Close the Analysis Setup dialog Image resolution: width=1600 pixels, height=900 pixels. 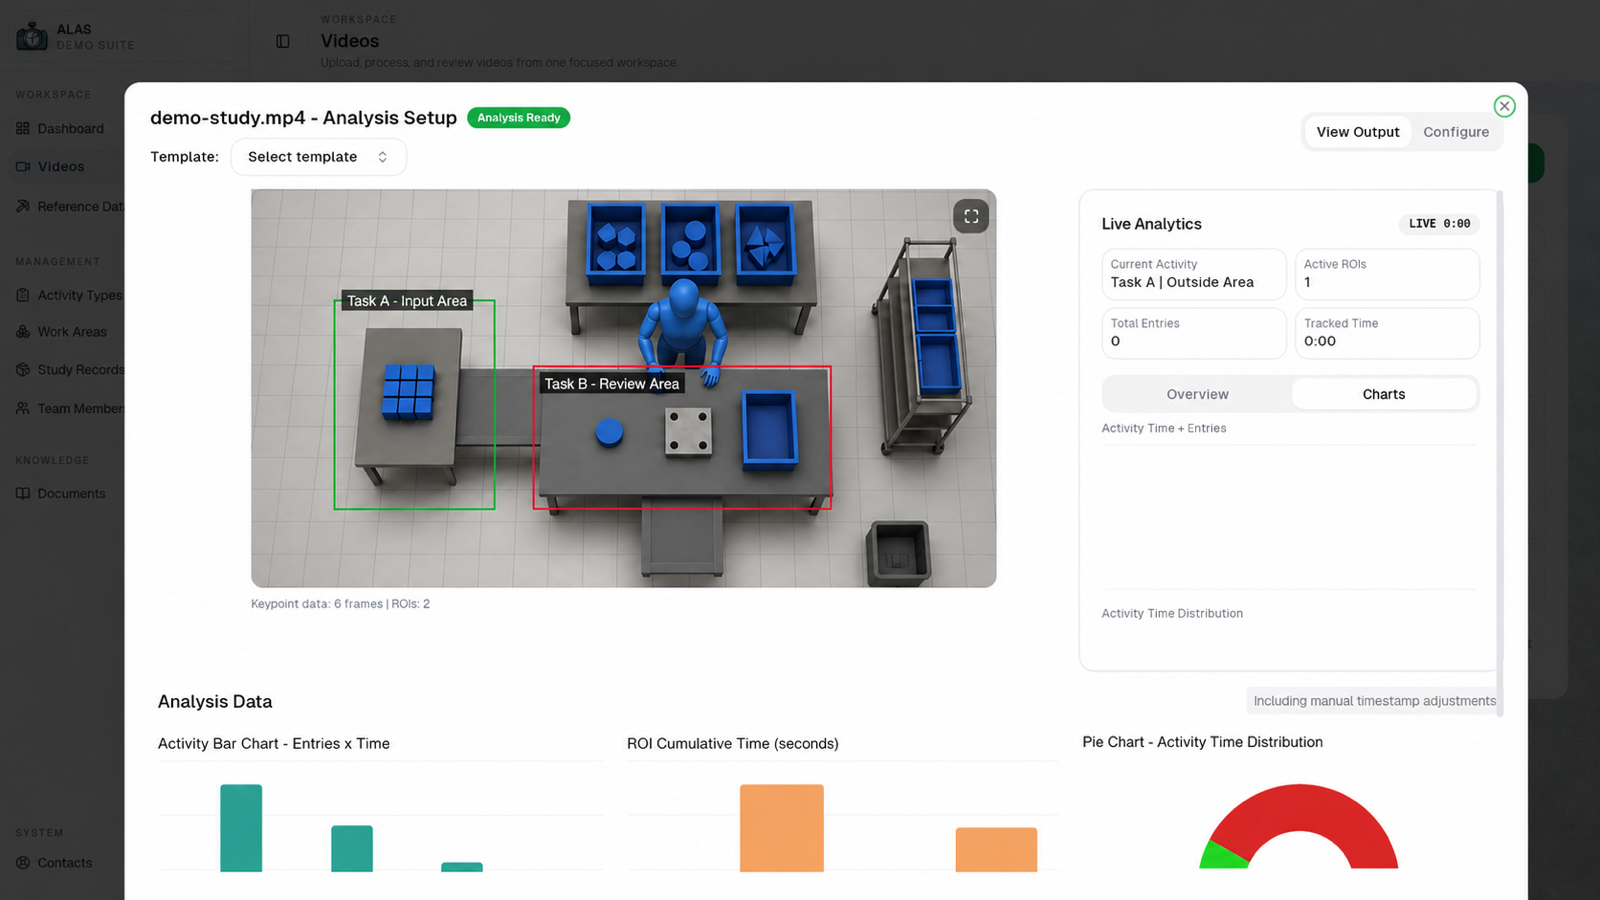pyautogui.click(x=1504, y=106)
